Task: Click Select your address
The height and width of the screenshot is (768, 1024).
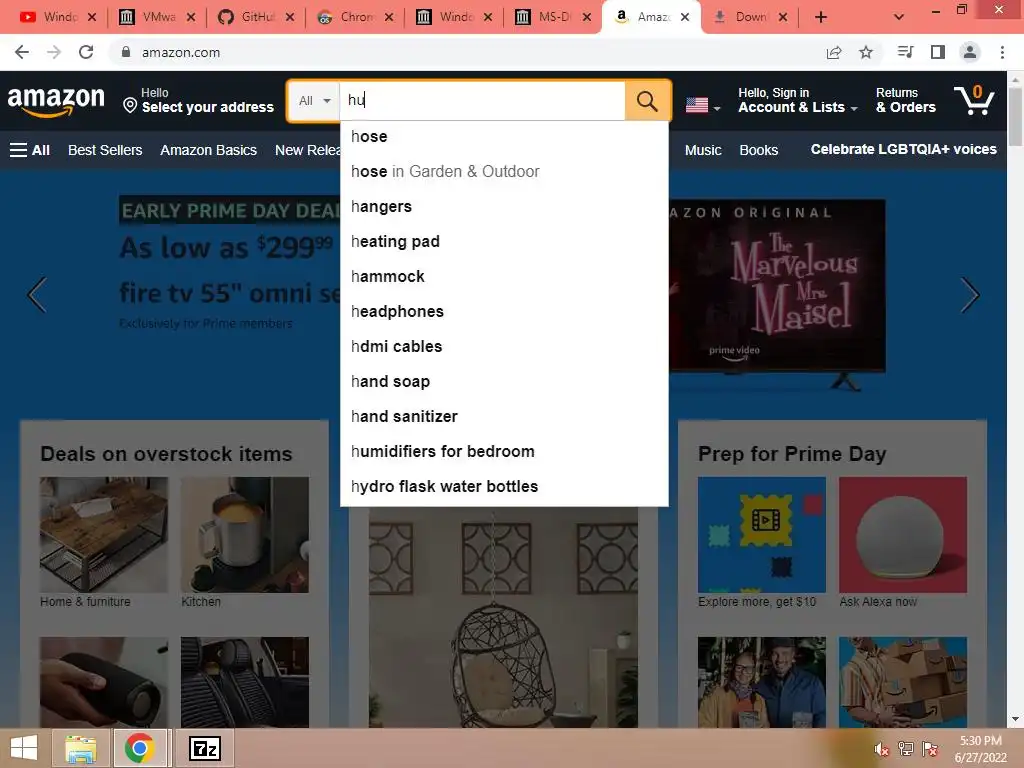Action: coord(208,107)
